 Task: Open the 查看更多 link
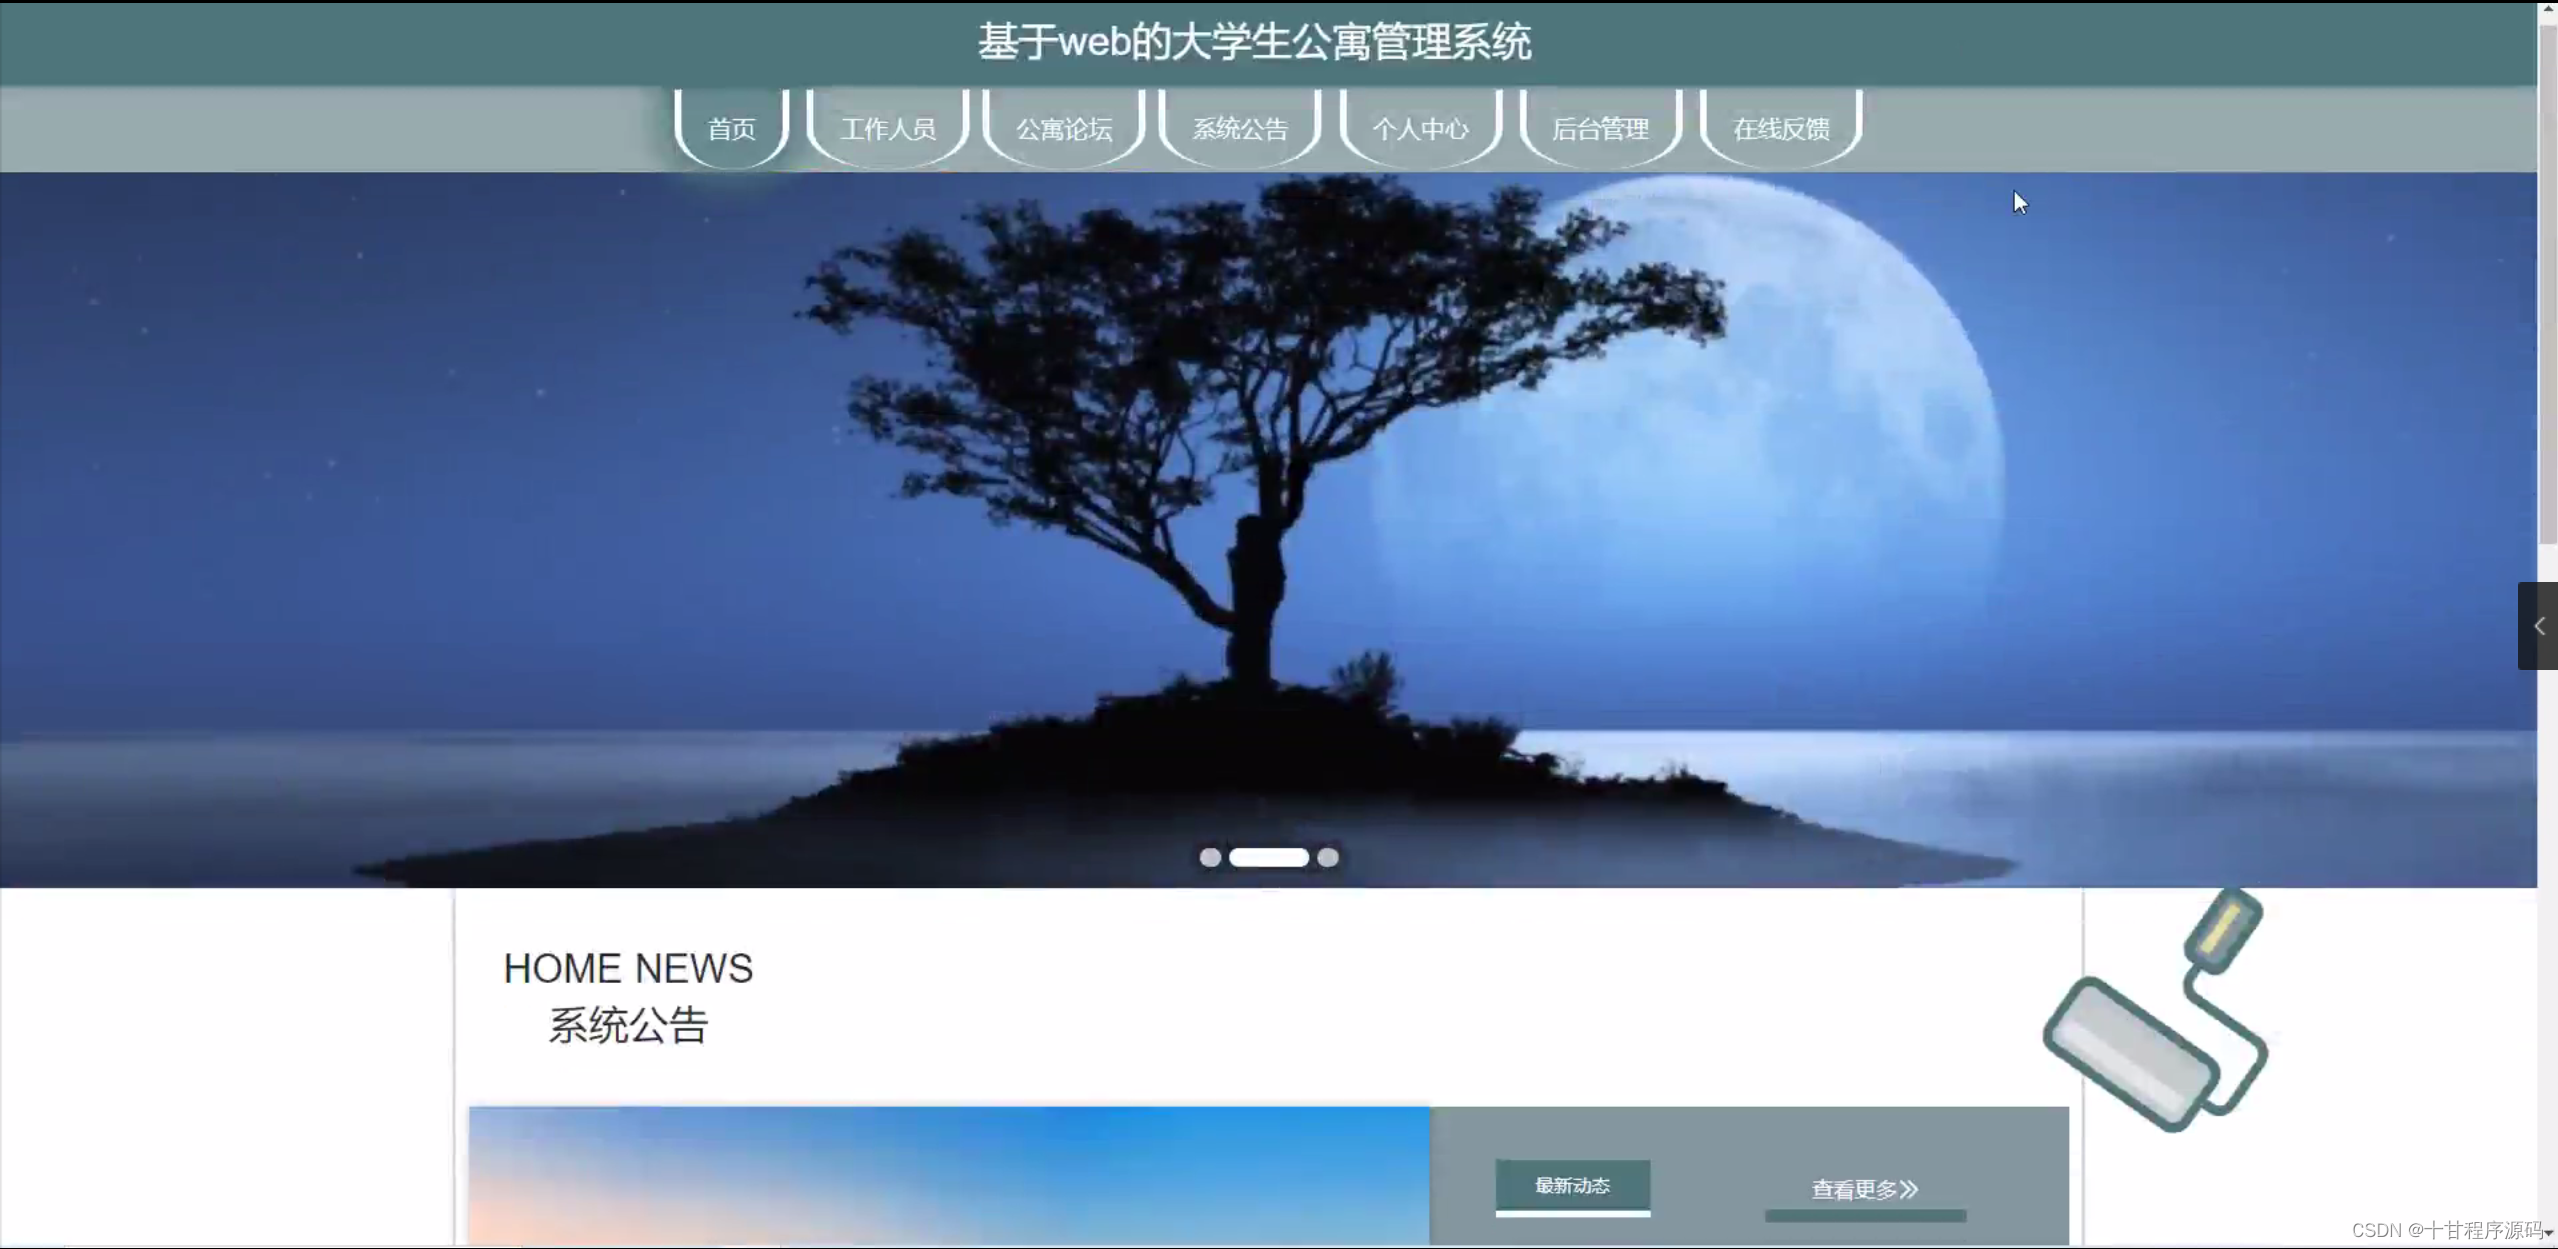pyautogui.click(x=1854, y=1190)
